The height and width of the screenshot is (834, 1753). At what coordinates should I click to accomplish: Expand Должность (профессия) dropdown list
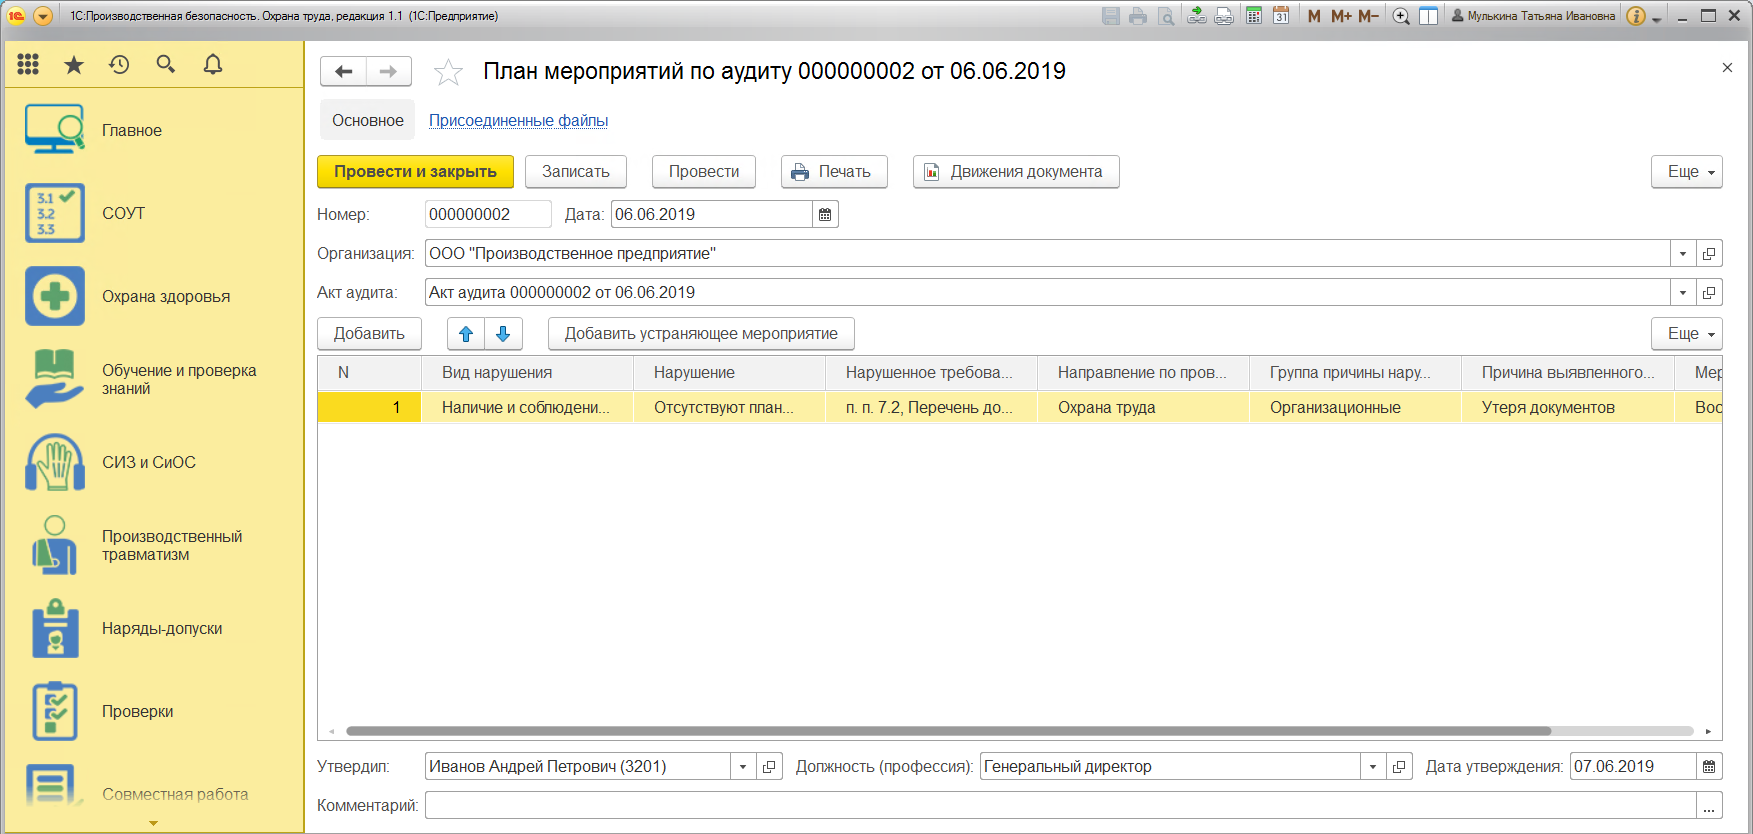pyautogui.click(x=1373, y=767)
